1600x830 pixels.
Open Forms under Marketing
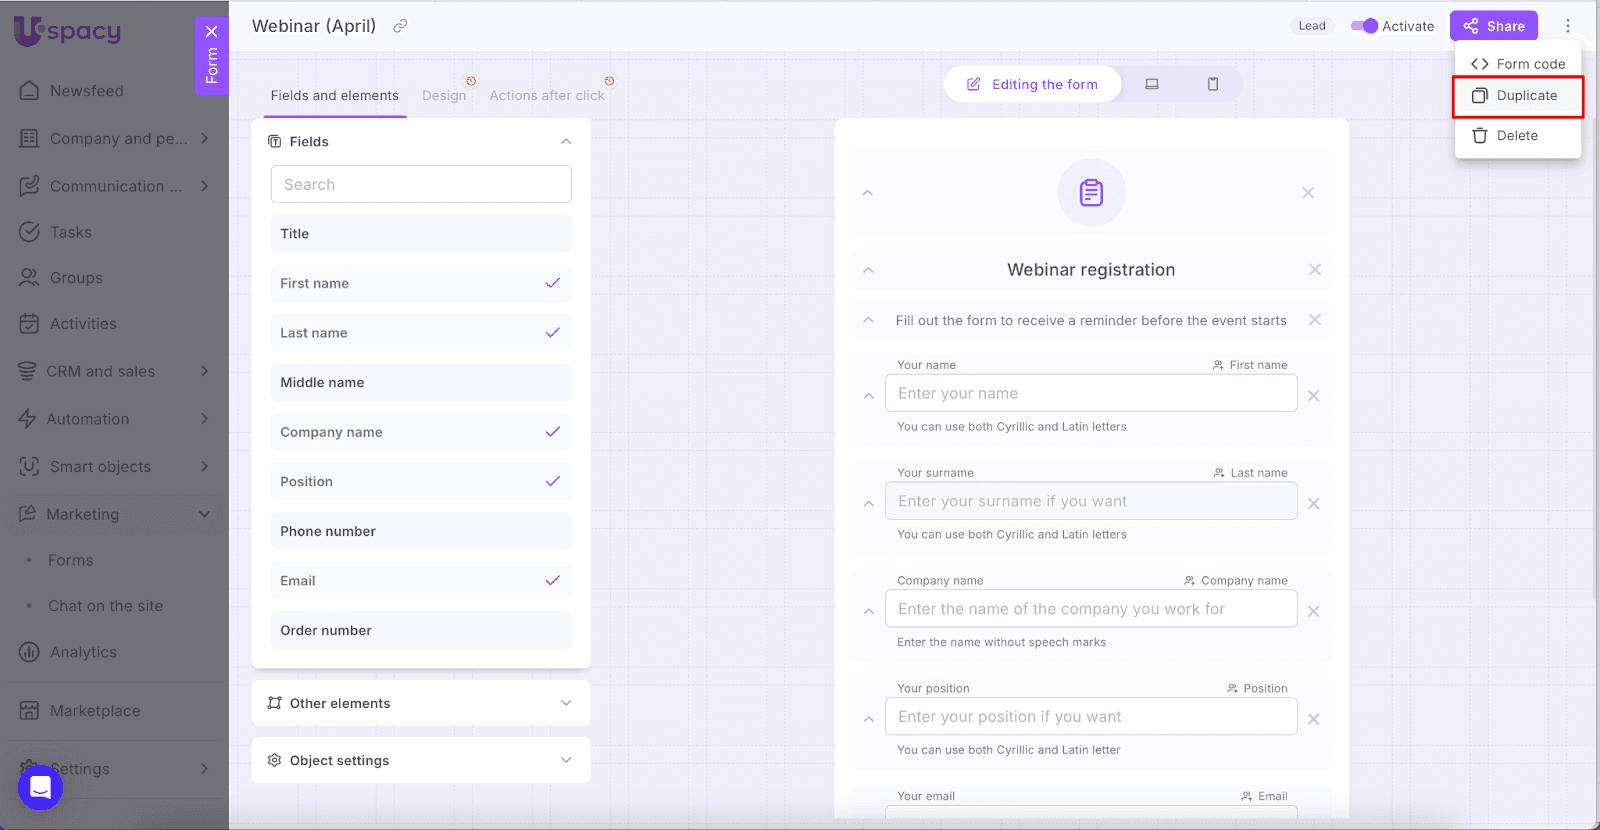tap(71, 560)
